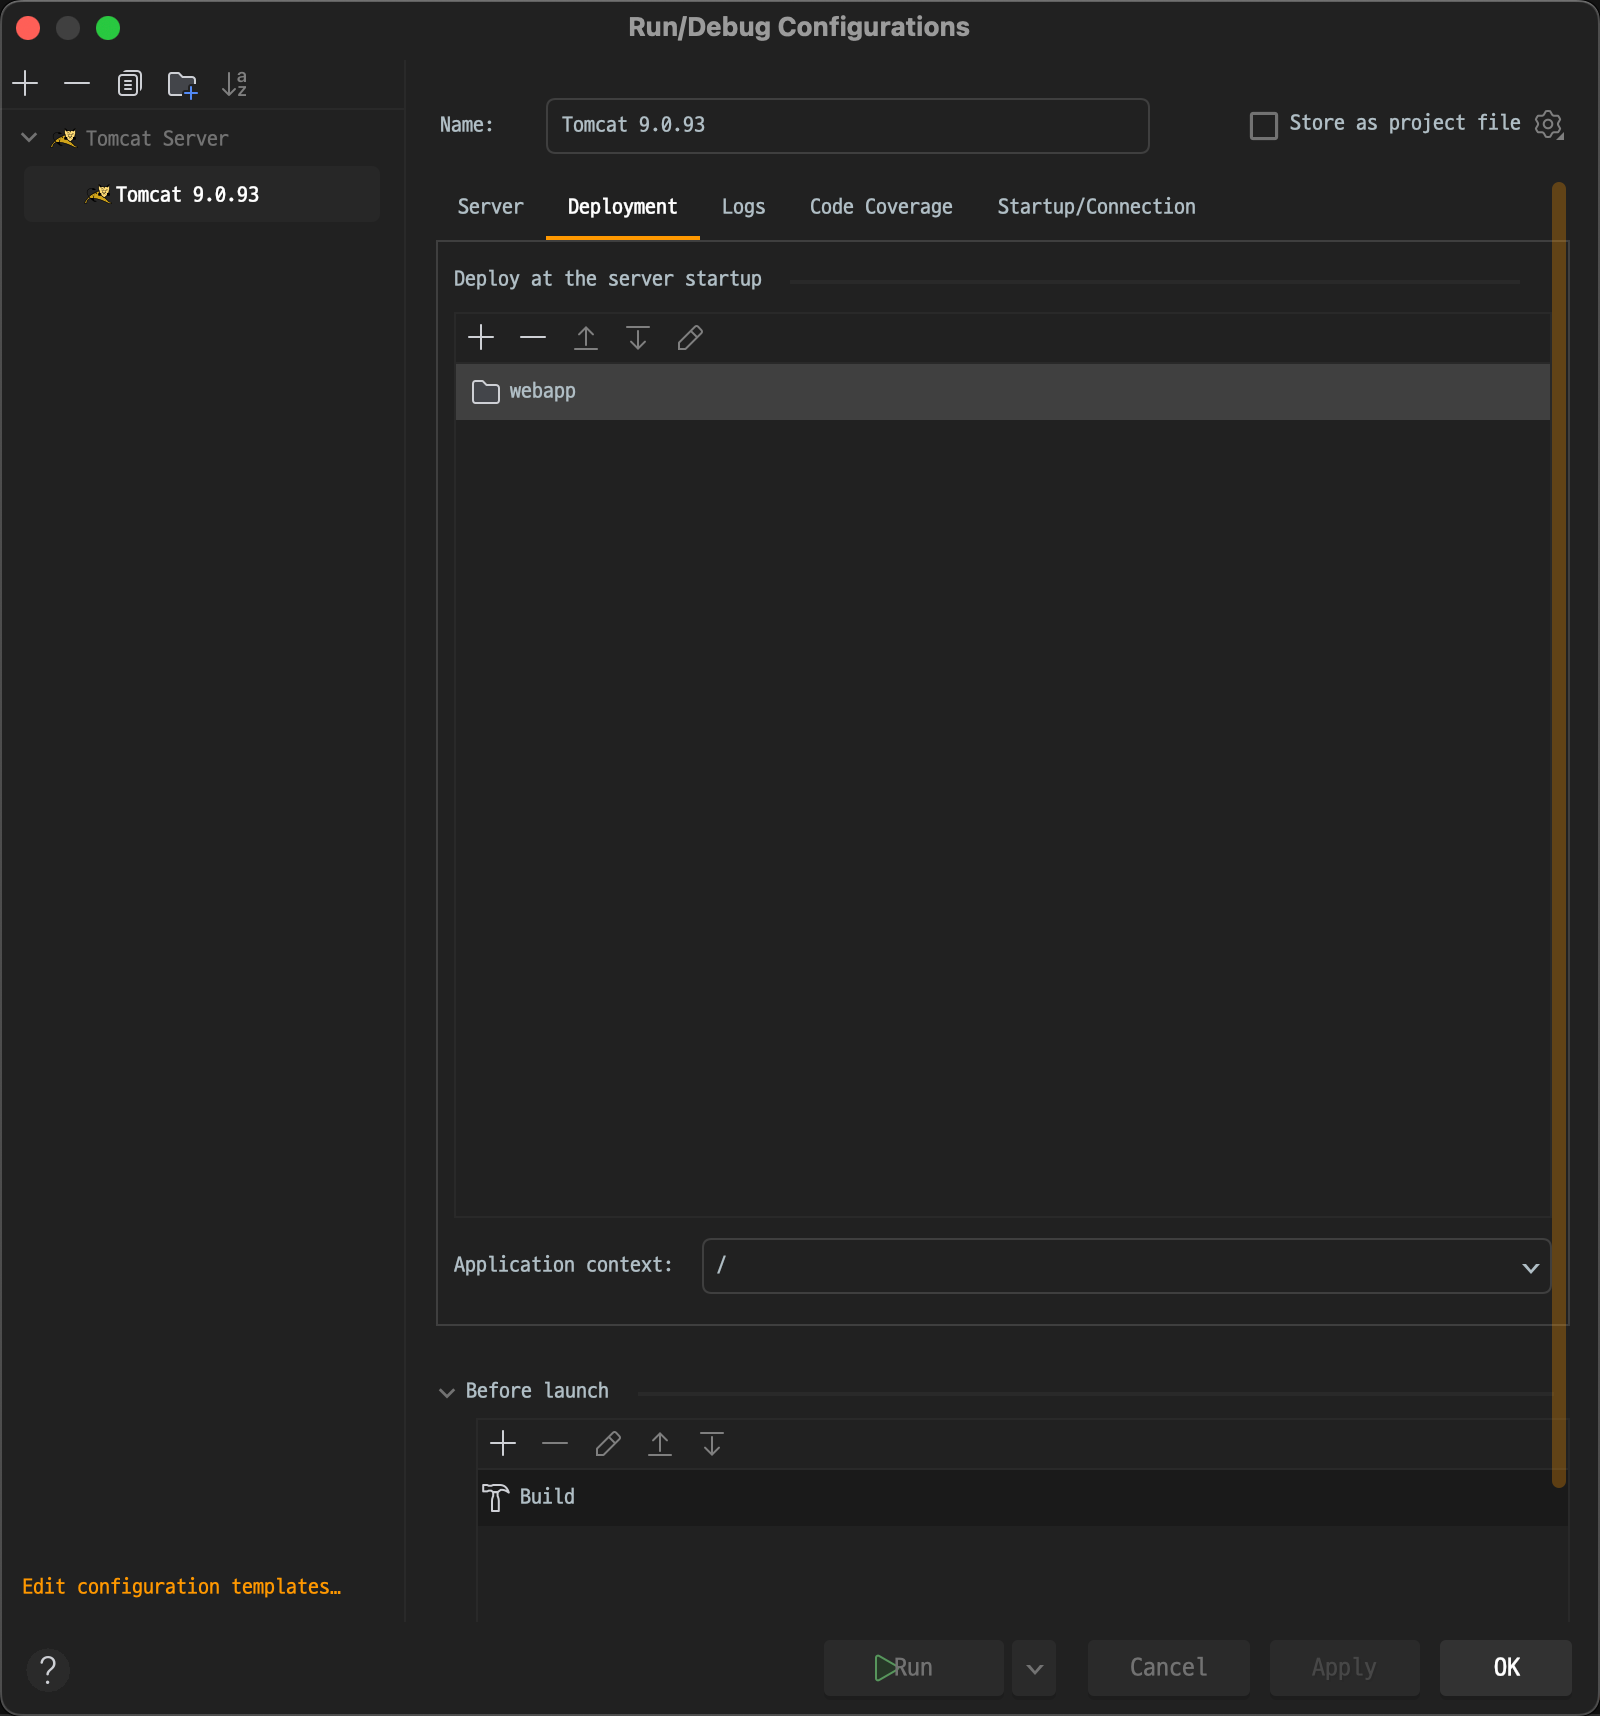Image resolution: width=1600 pixels, height=1716 pixels.
Task: Collapse the Tomcat Server tree node
Action: click(x=29, y=138)
